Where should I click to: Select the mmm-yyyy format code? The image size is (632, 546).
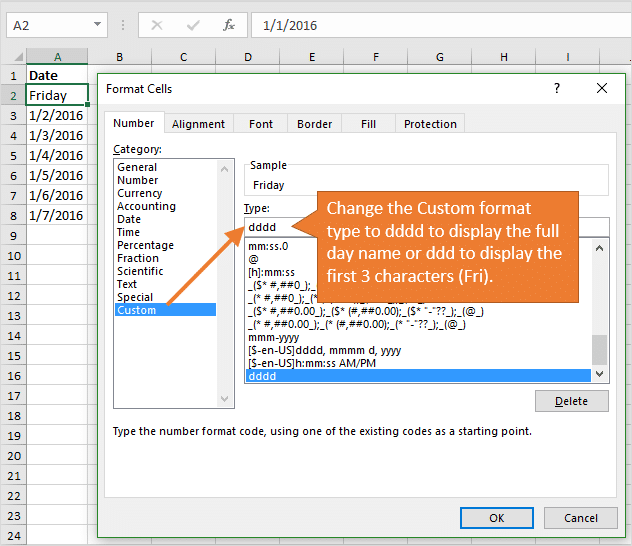pos(274,337)
